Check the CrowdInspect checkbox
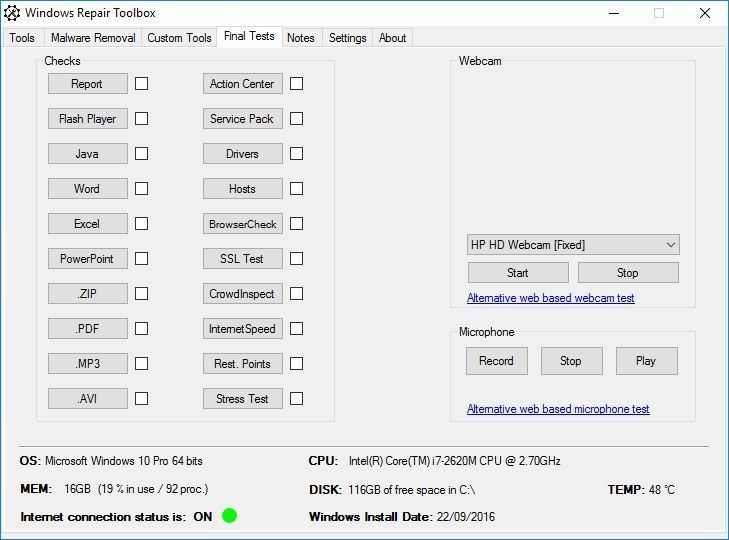This screenshot has height=540, width=729. click(296, 293)
